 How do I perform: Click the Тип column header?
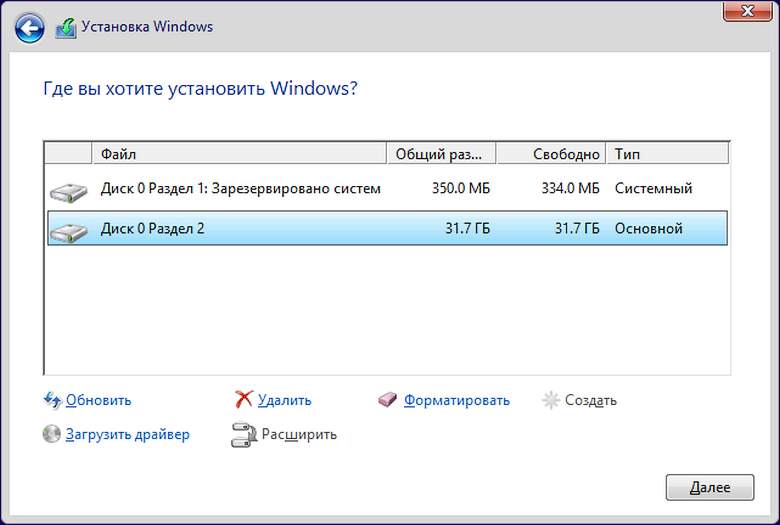tap(667, 153)
